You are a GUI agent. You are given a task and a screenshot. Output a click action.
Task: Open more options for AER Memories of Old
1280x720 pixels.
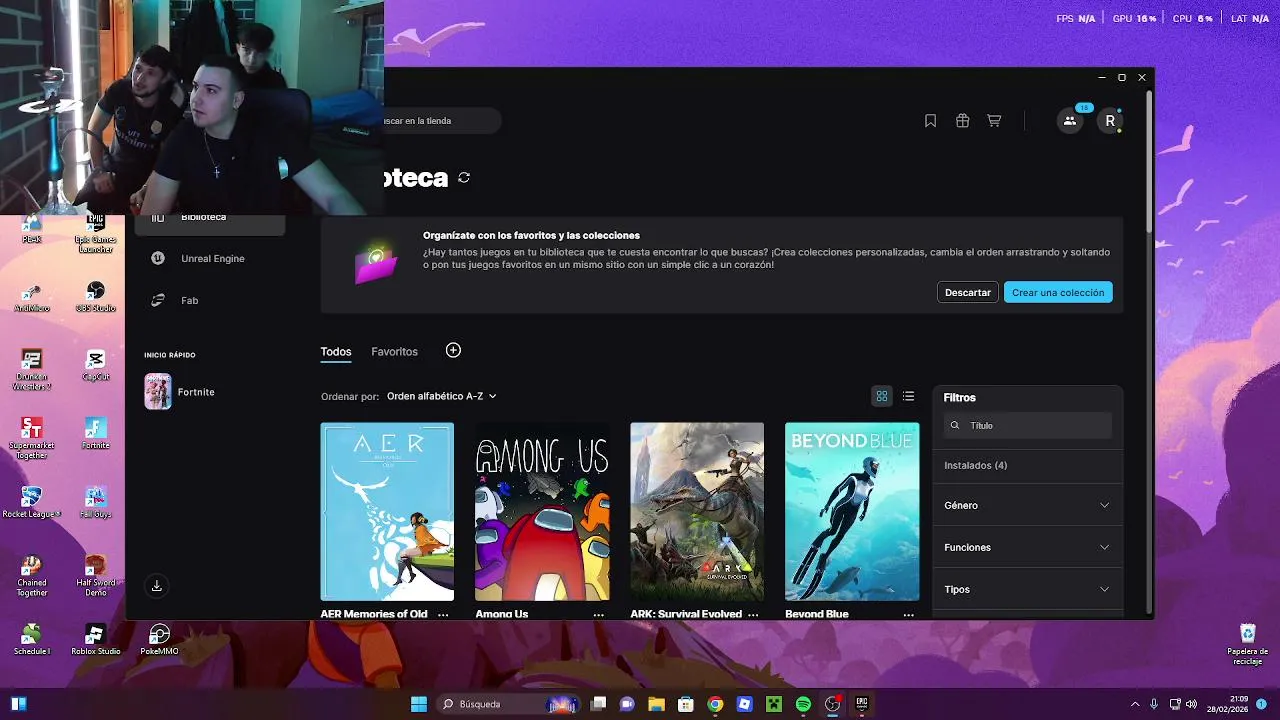point(443,614)
